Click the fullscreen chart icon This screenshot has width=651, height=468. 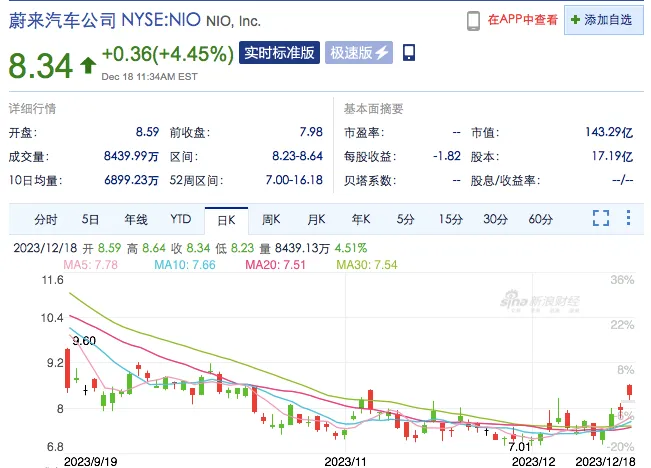point(601,218)
